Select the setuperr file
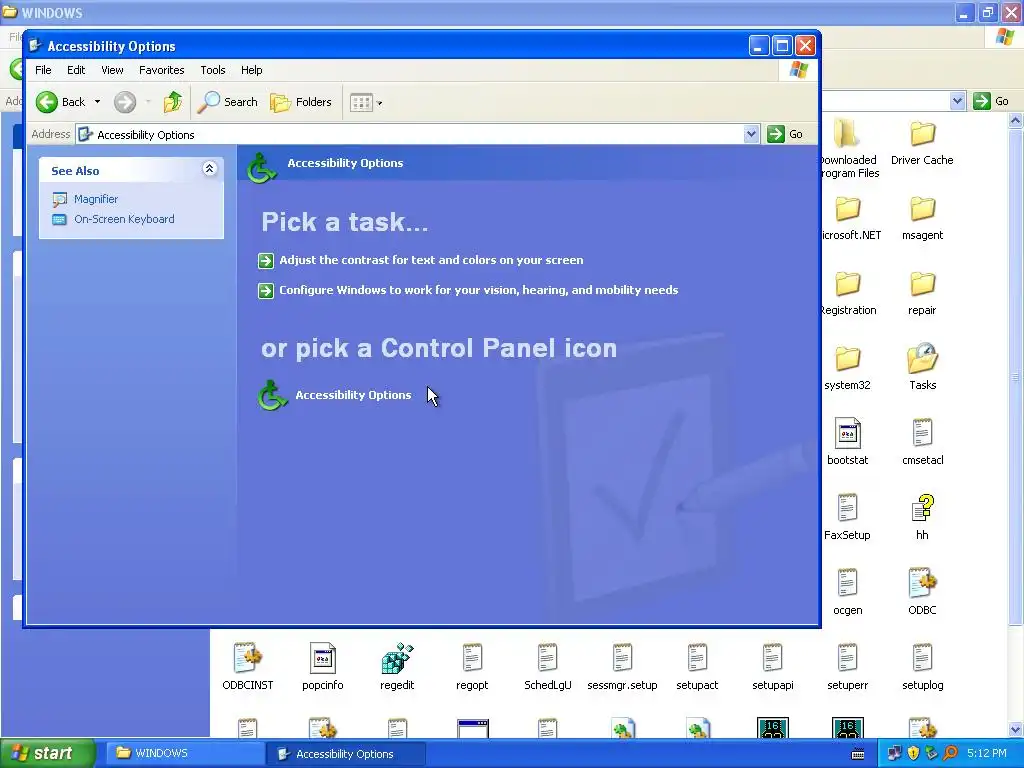This screenshot has width=1024, height=768. click(848, 667)
